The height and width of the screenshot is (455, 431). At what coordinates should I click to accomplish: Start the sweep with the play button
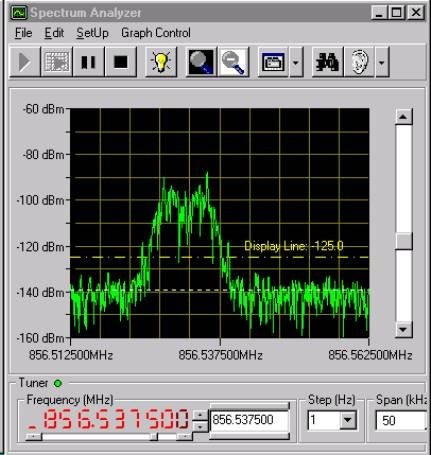tap(25, 62)
